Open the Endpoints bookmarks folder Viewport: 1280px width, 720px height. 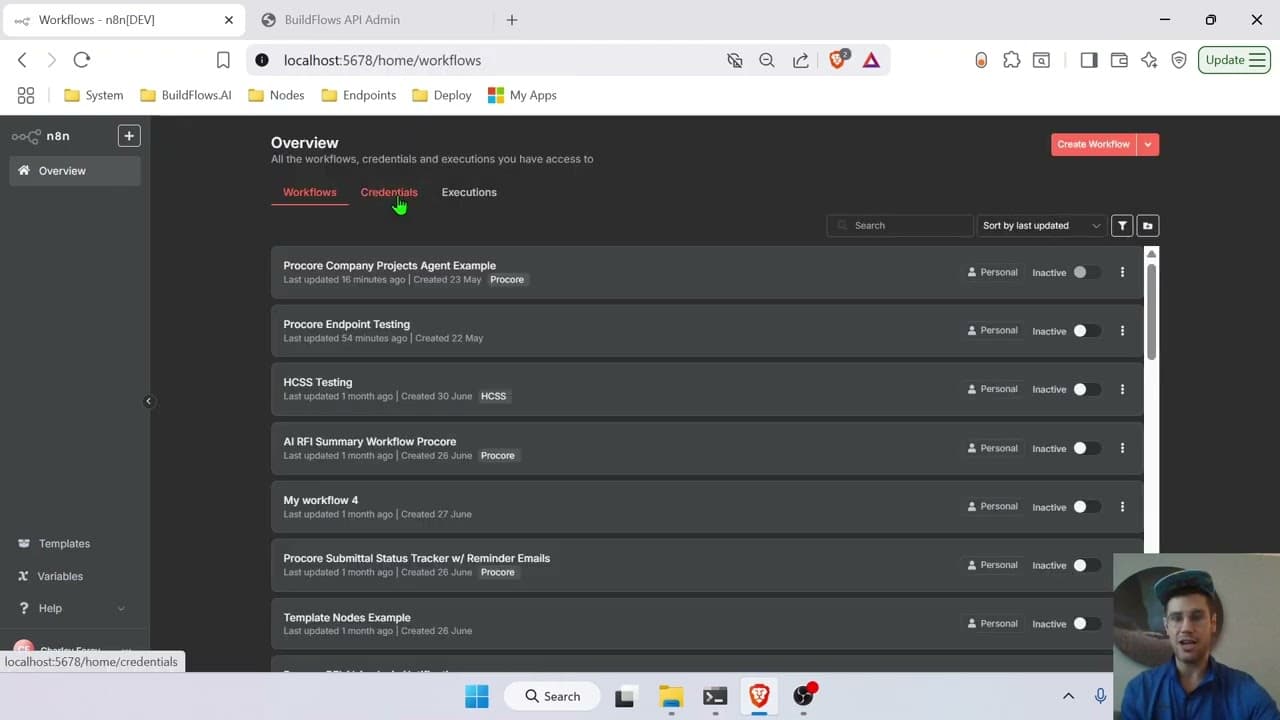[x=358, y=95]
